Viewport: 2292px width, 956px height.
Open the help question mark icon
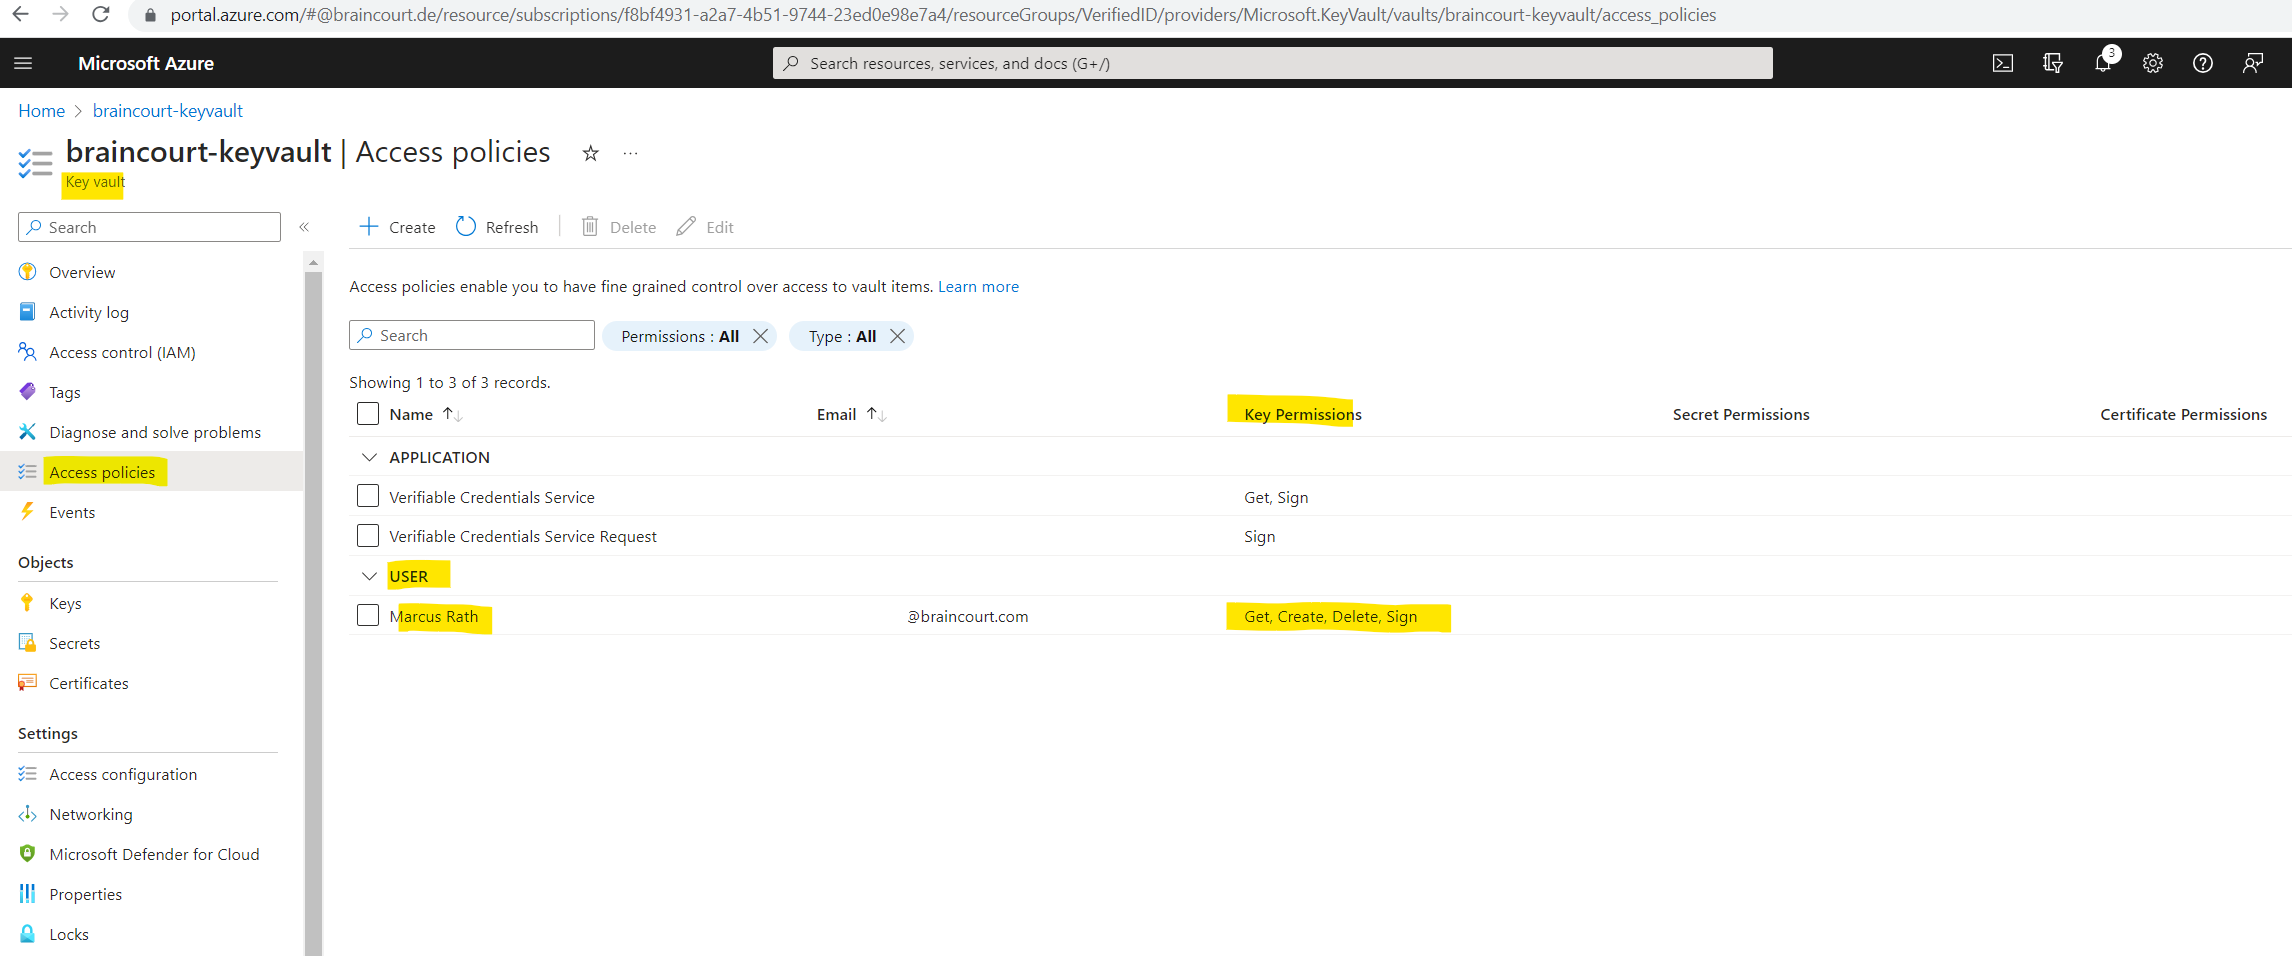pyautogui.click(x=2202, y=62)
